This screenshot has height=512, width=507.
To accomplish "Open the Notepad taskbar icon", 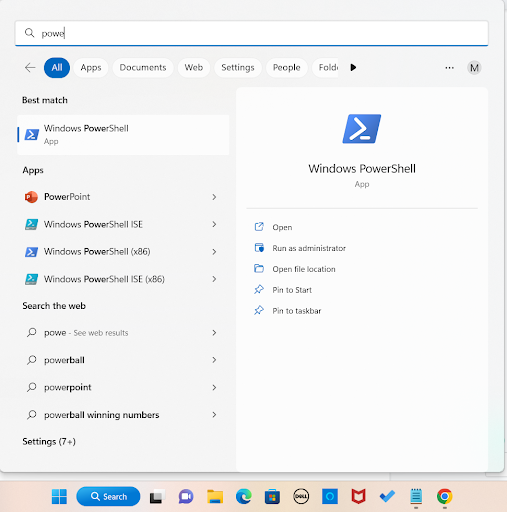I will (x=416, y=497).
